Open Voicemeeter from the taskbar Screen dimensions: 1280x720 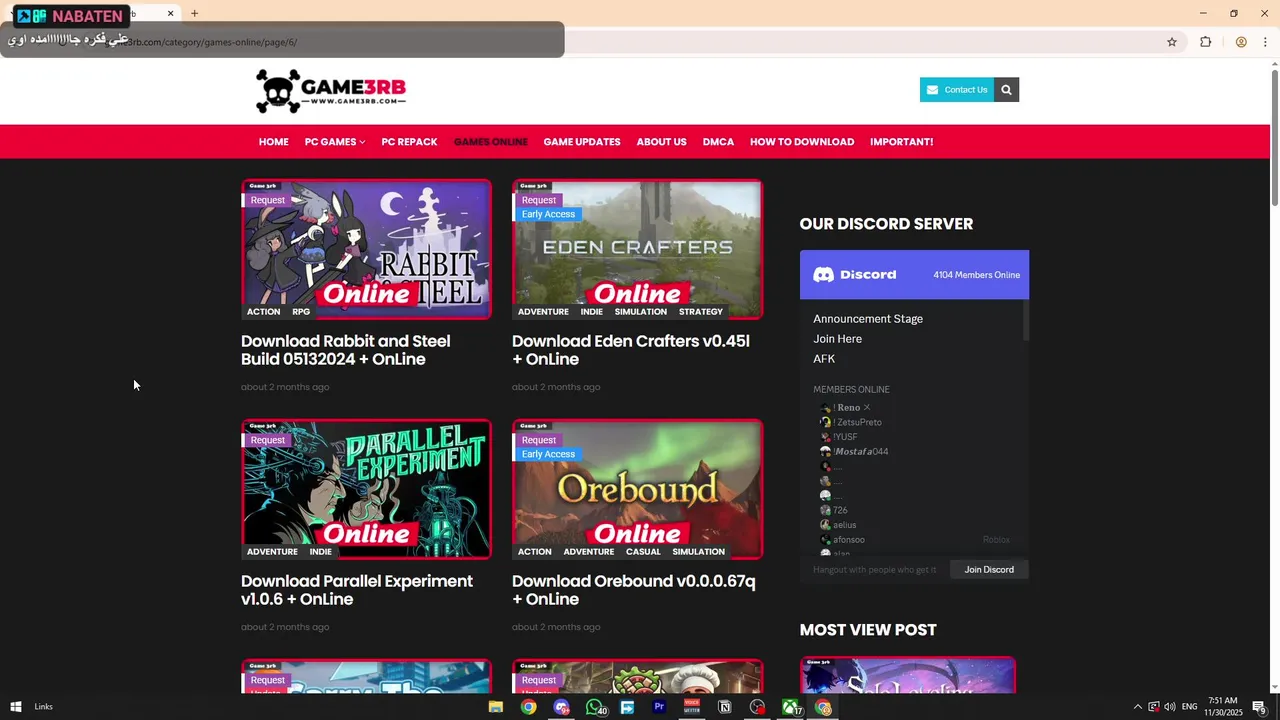point(692,707)
